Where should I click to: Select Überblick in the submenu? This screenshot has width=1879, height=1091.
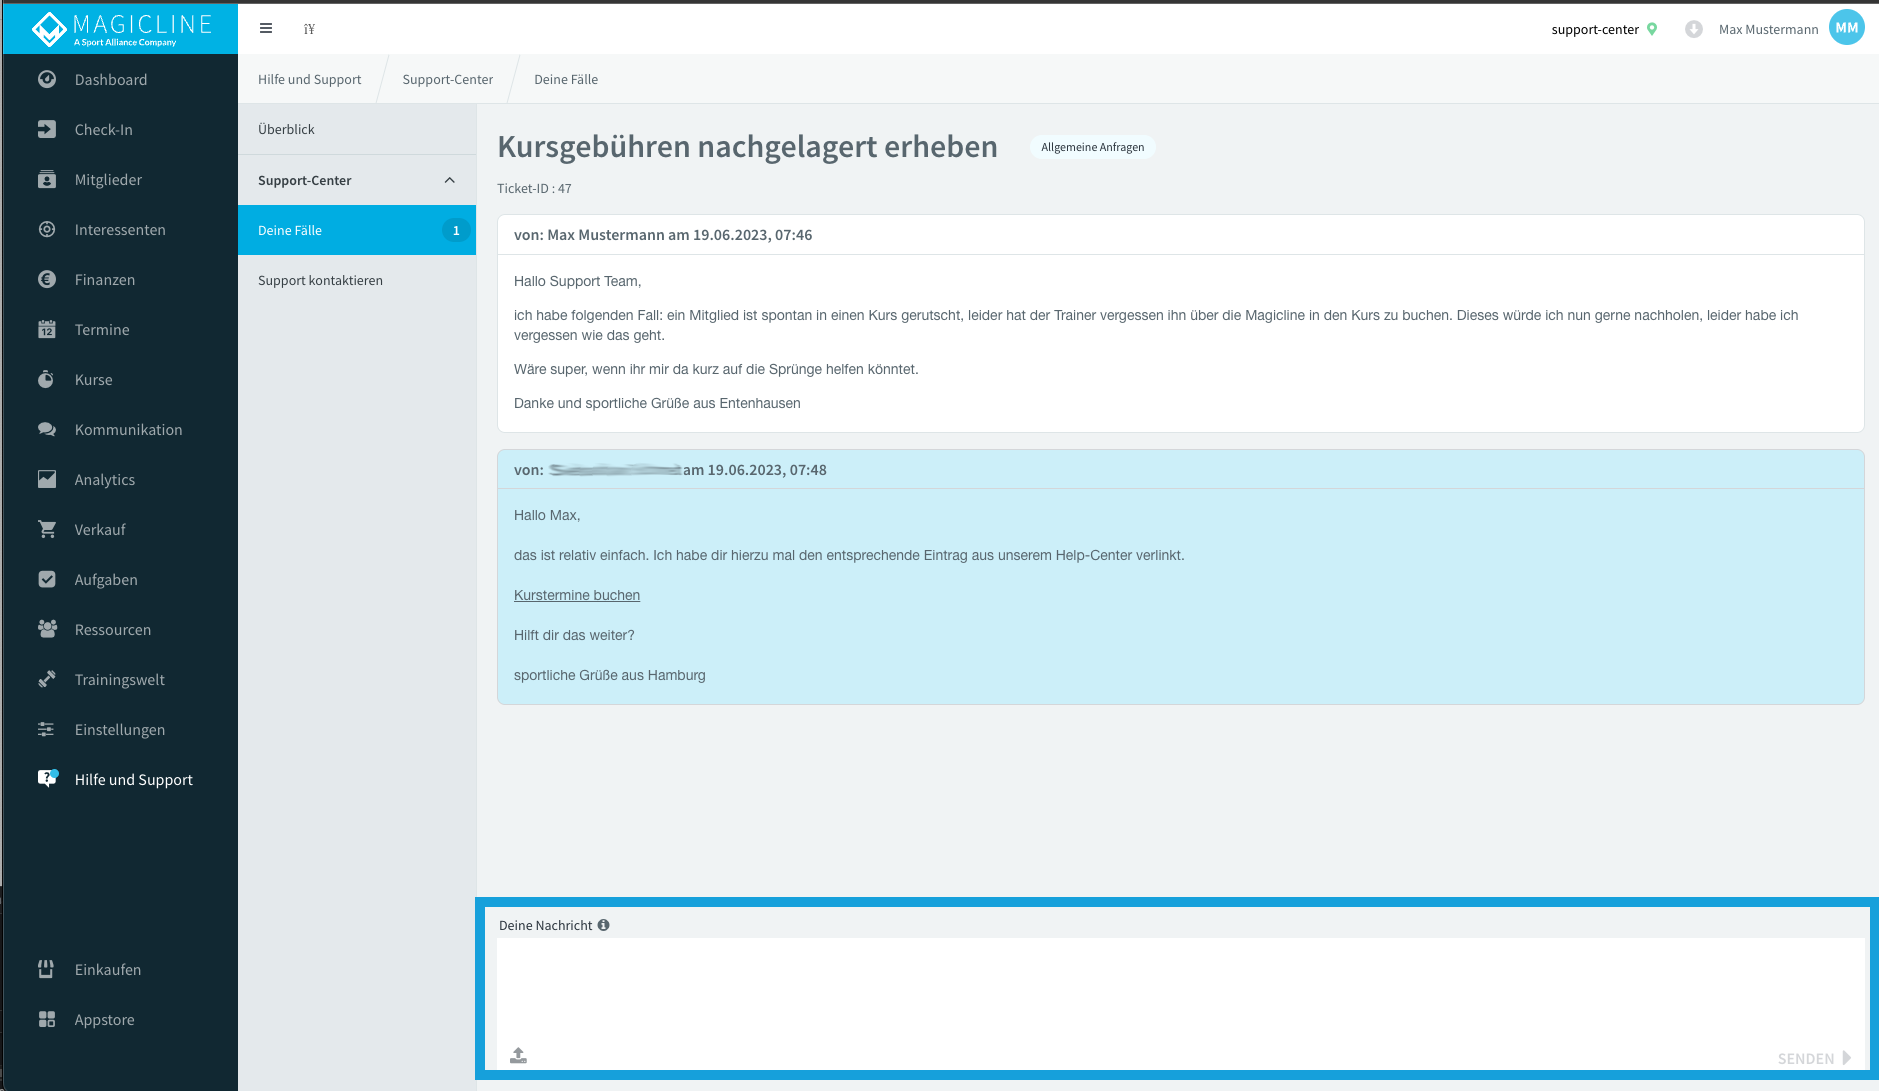(x=286, y=129)
